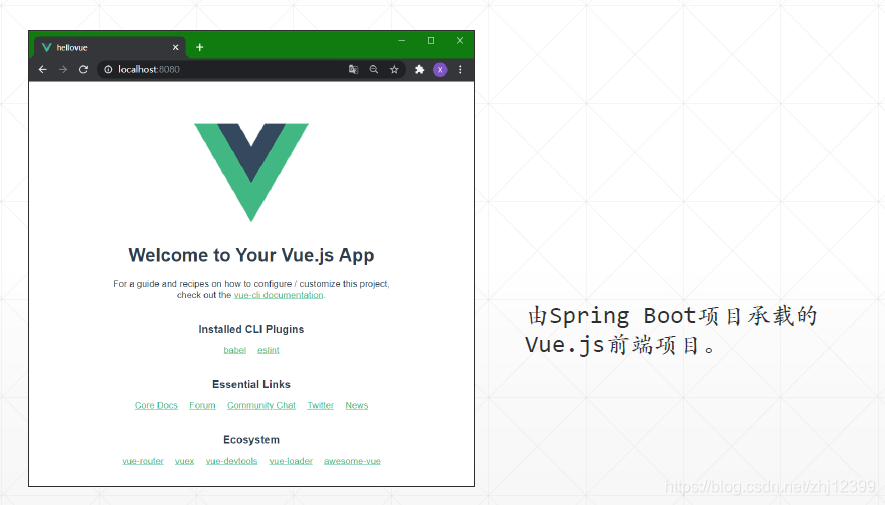This screenshot has width=885, height=505.
Task: Click the zoom magnifier icon
Action: (x=374, y=69)
